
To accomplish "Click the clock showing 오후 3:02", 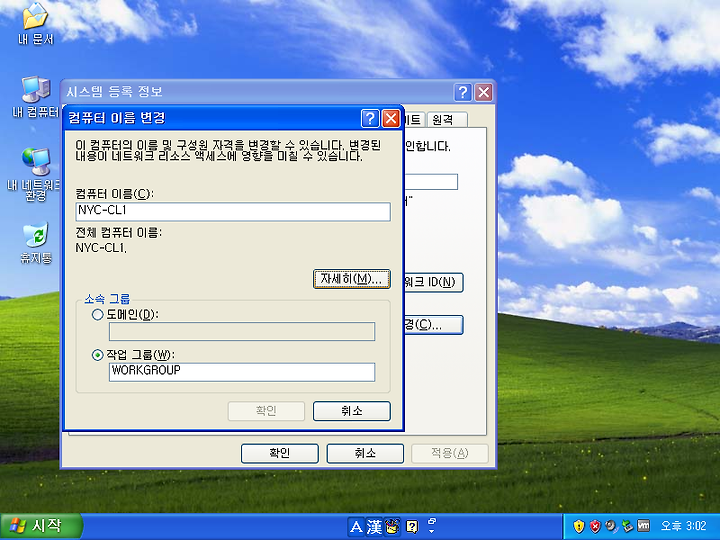I will point(683,526).
